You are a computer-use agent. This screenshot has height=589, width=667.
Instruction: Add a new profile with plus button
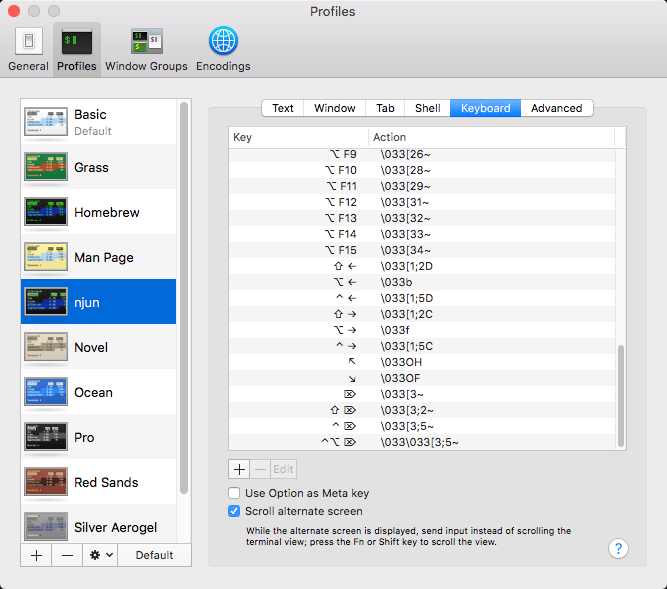[x=37, y=555]
